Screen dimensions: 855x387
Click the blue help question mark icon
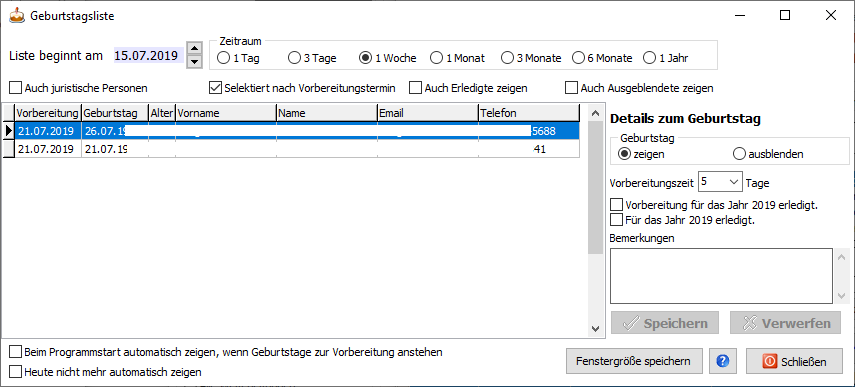[x=723, y=361]
